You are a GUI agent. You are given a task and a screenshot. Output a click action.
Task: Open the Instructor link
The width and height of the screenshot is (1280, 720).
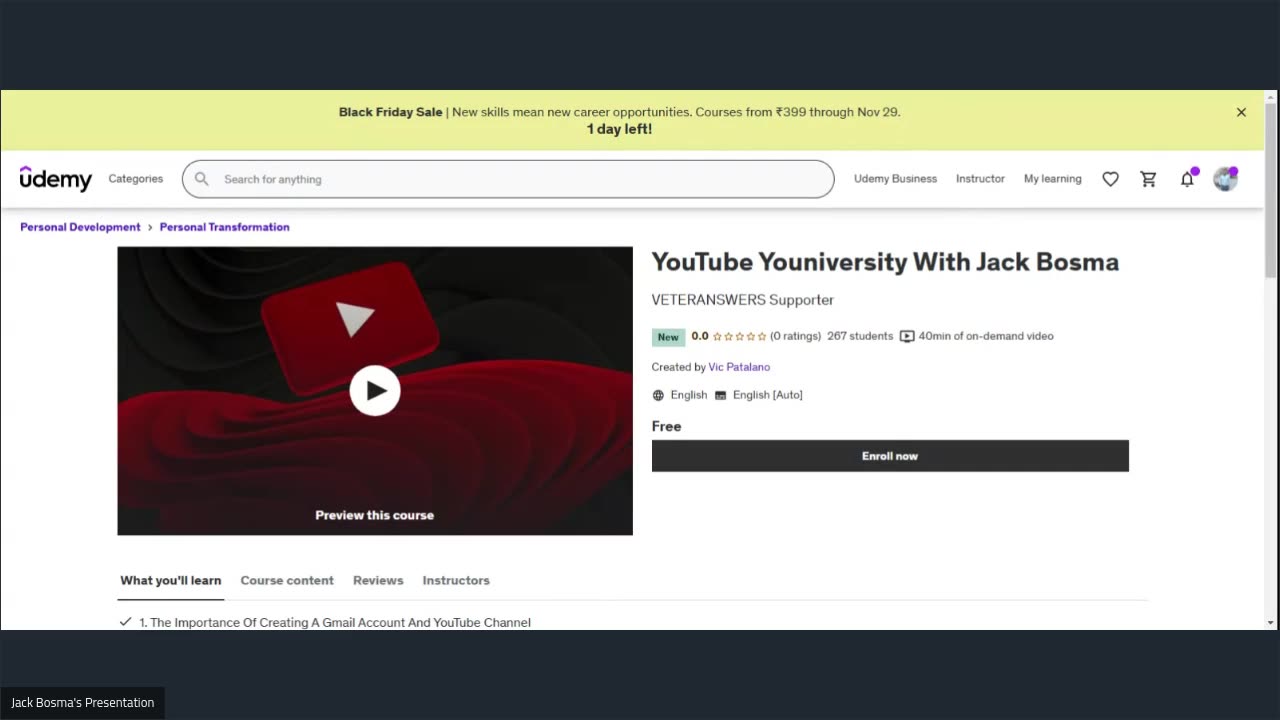[980, 179]
